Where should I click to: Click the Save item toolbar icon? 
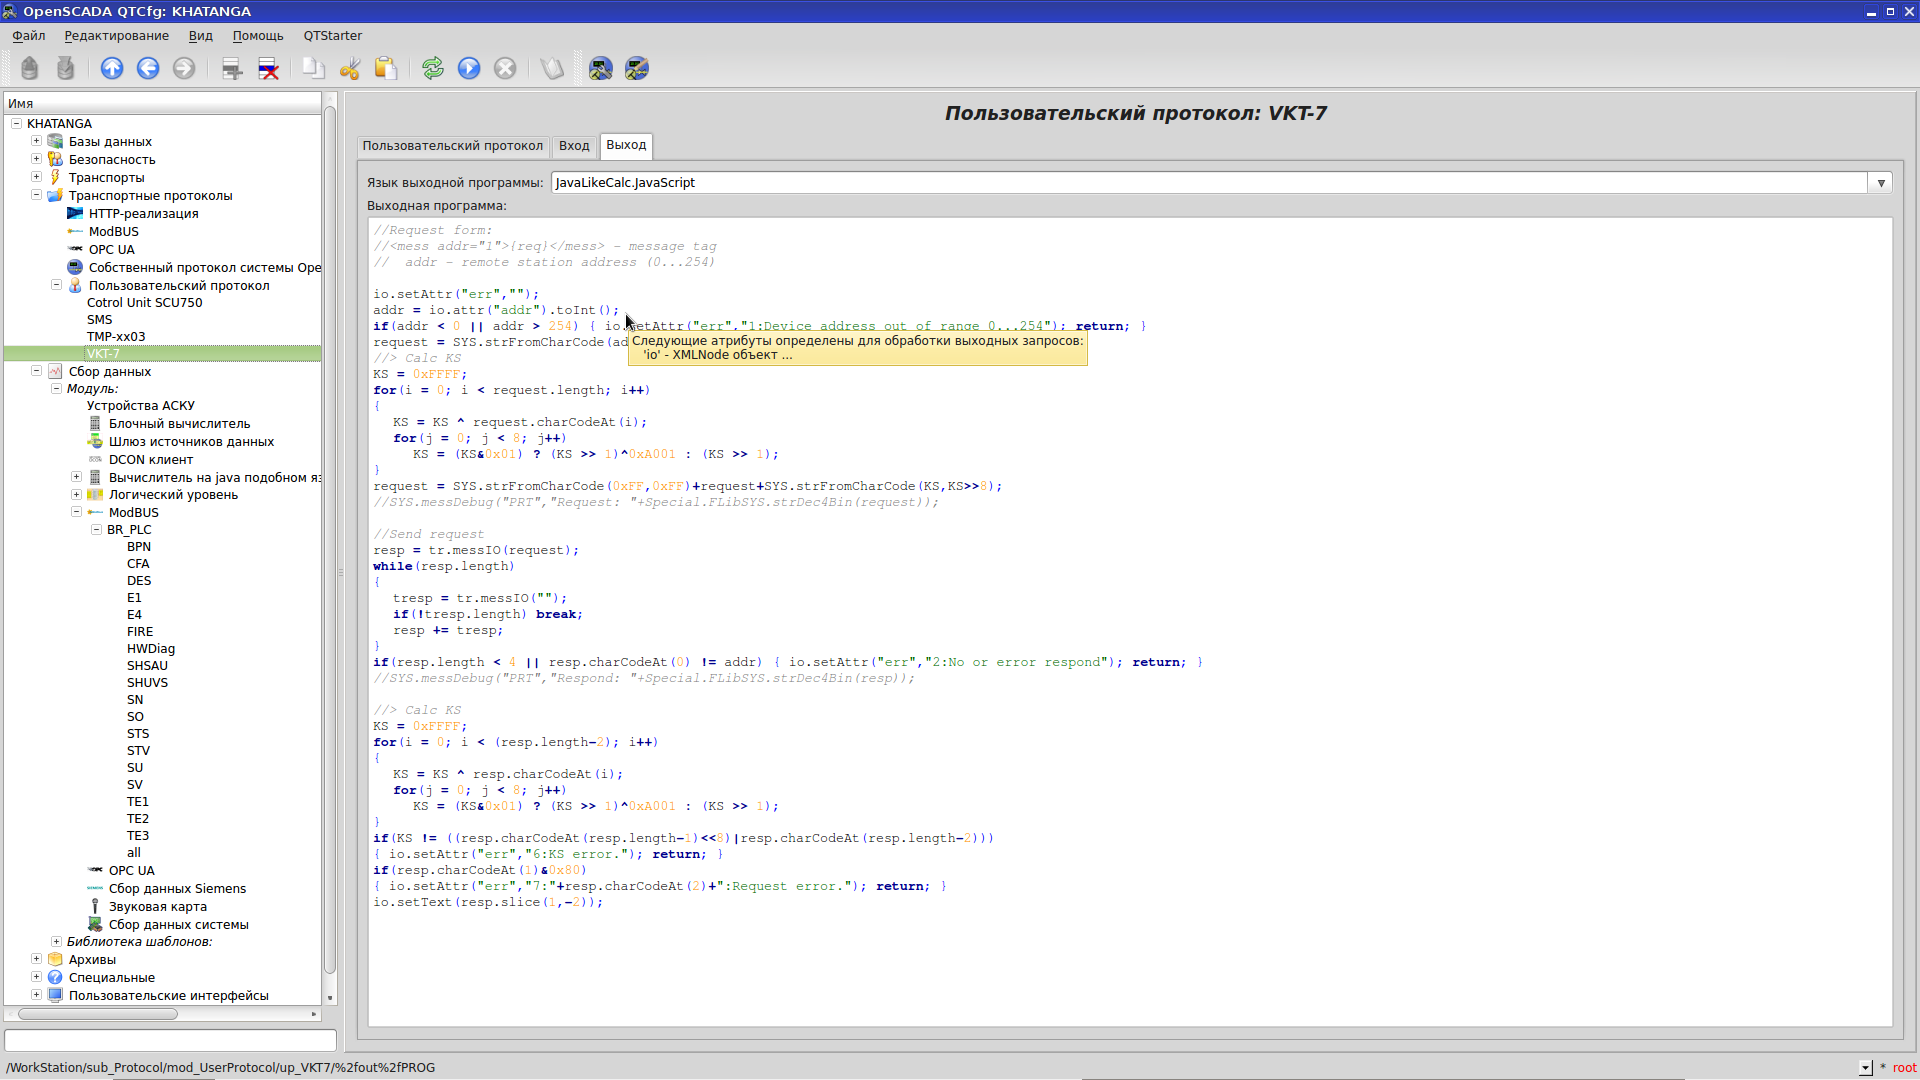tap(65, 68)
